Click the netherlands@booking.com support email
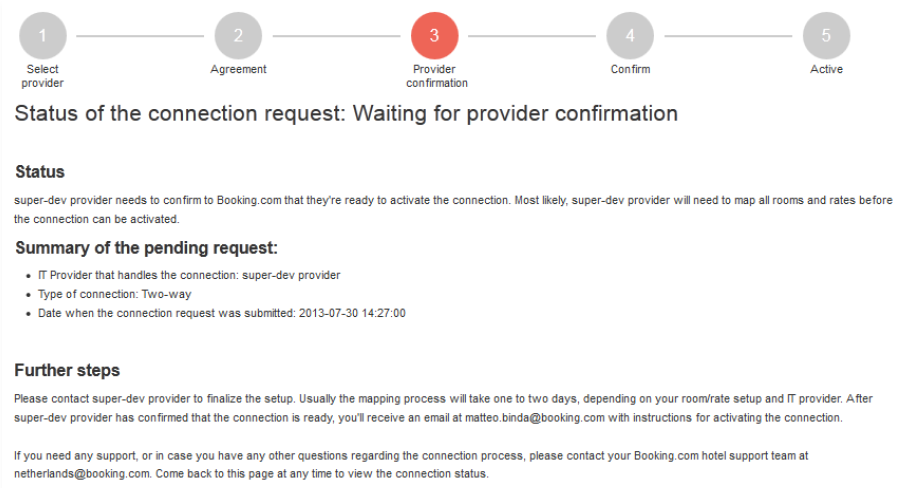The width and height of the screenshot is (899, 488). coord(82,473)
